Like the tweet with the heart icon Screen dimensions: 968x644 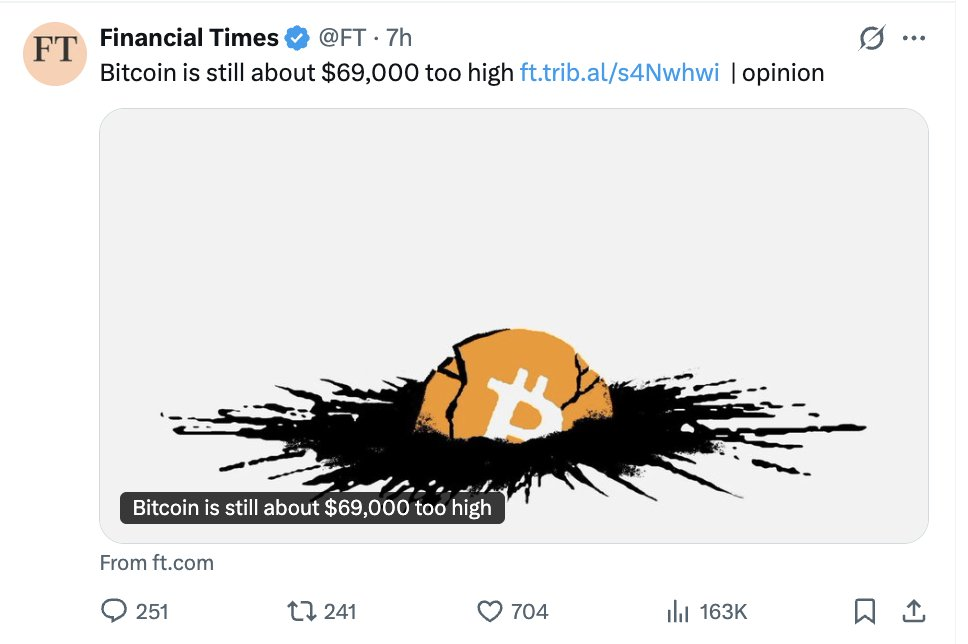pyautogui.click(x=489, y=610)
